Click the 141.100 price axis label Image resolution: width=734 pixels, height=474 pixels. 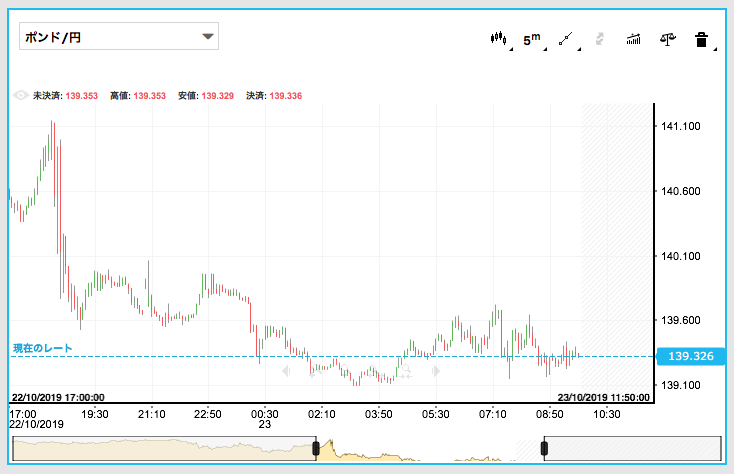pos(681,126)
